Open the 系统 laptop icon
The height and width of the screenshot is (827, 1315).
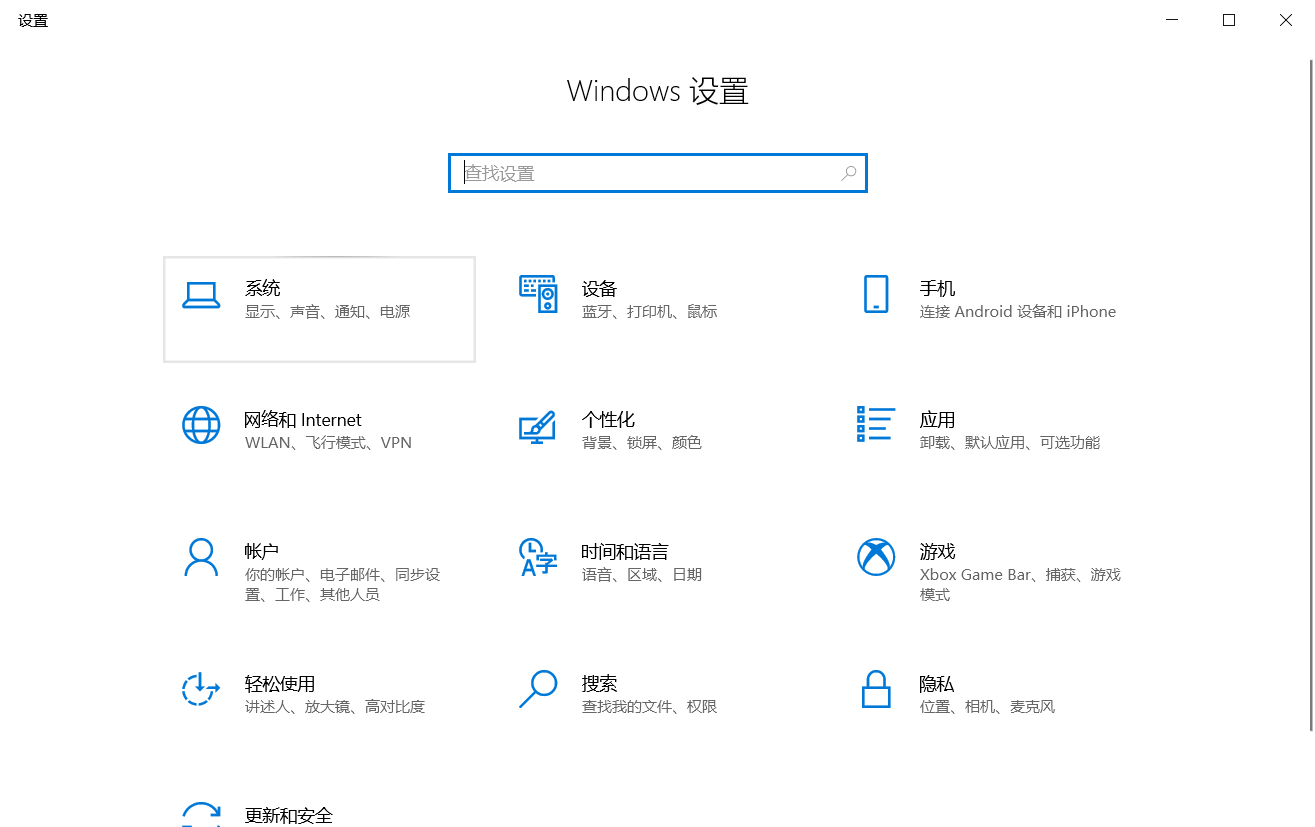[x=201, y=295]
